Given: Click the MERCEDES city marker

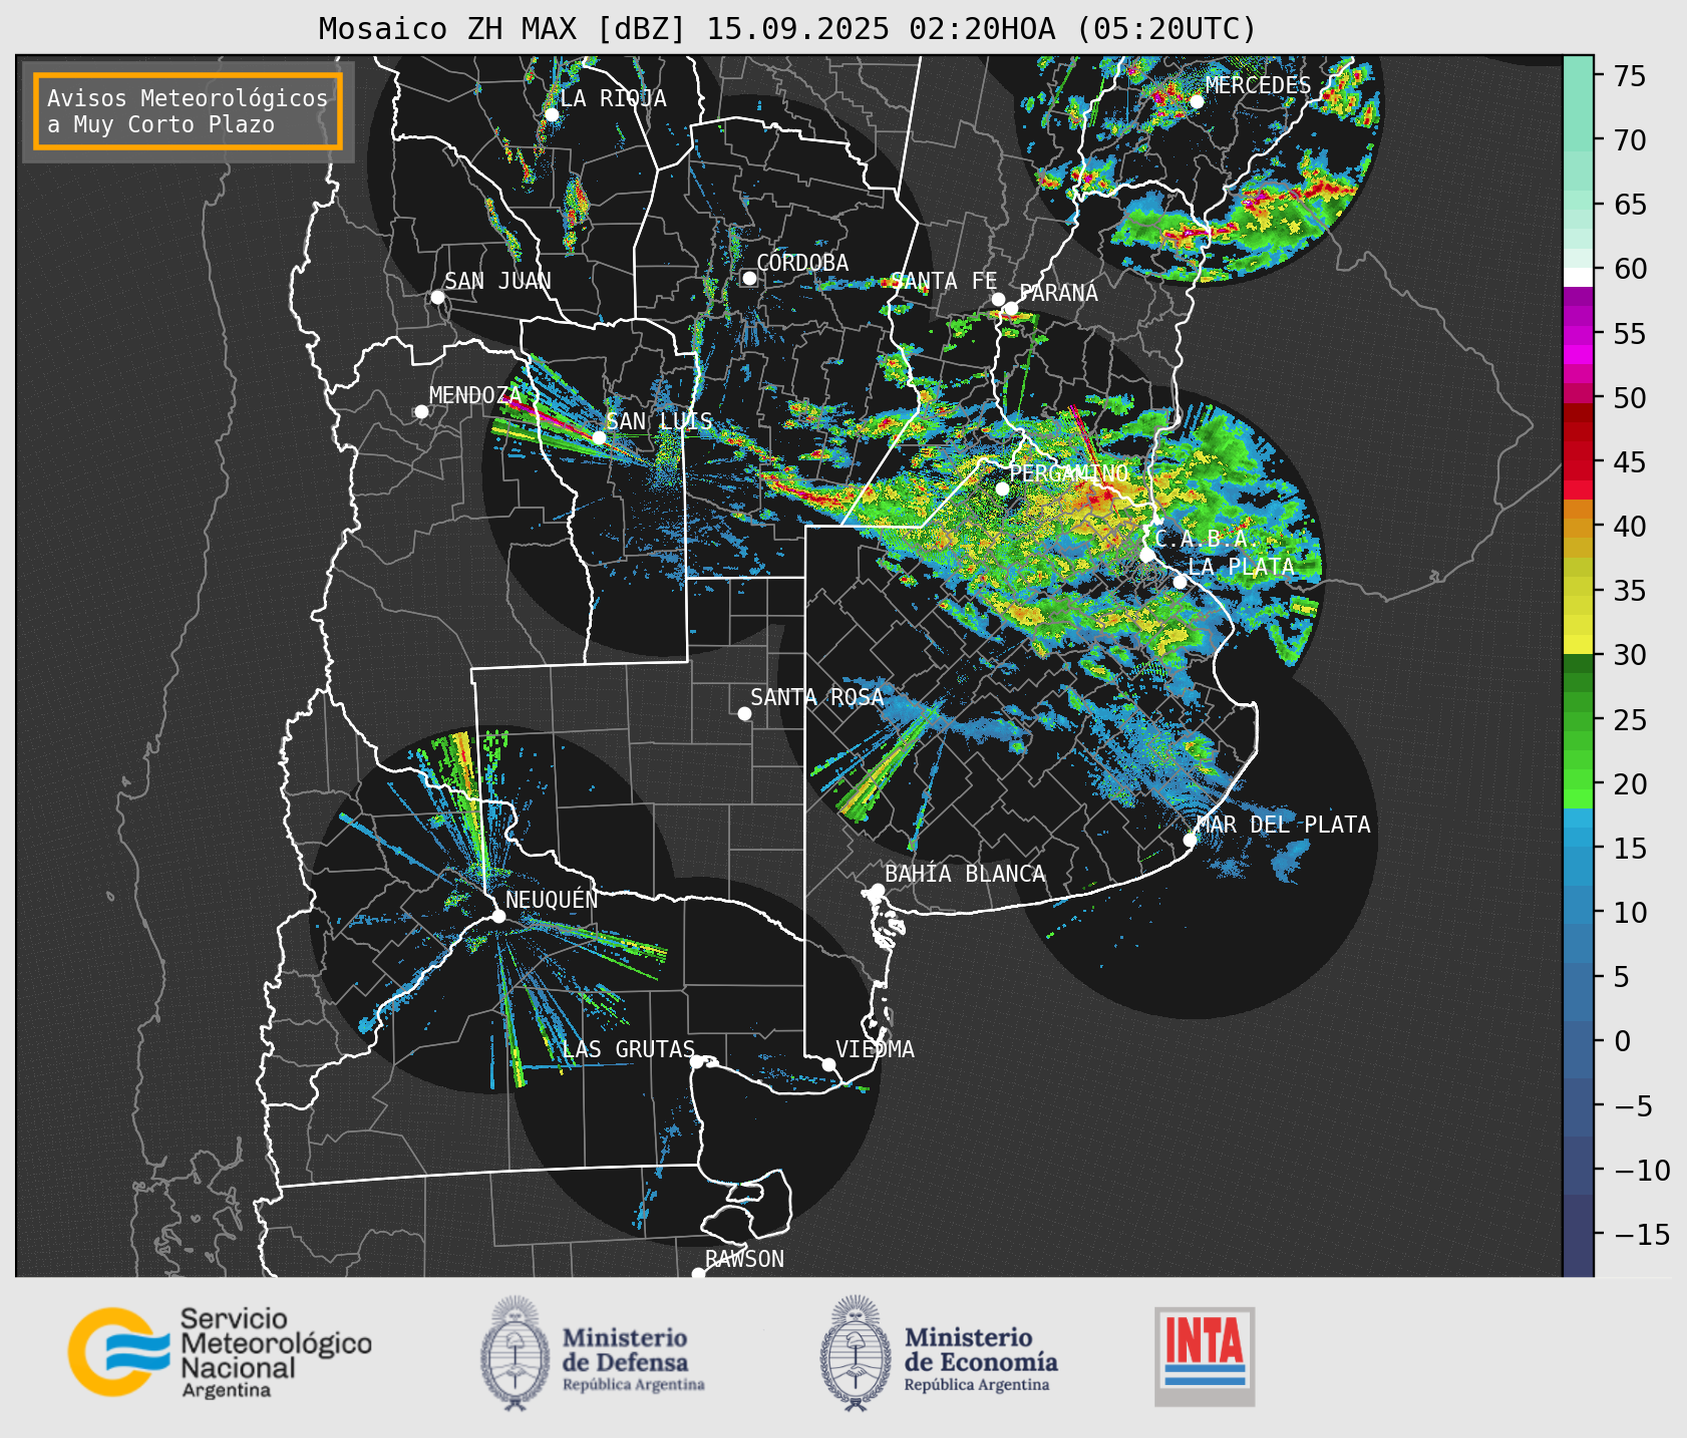Looking at the screenshot, I should coord(1196,101).
